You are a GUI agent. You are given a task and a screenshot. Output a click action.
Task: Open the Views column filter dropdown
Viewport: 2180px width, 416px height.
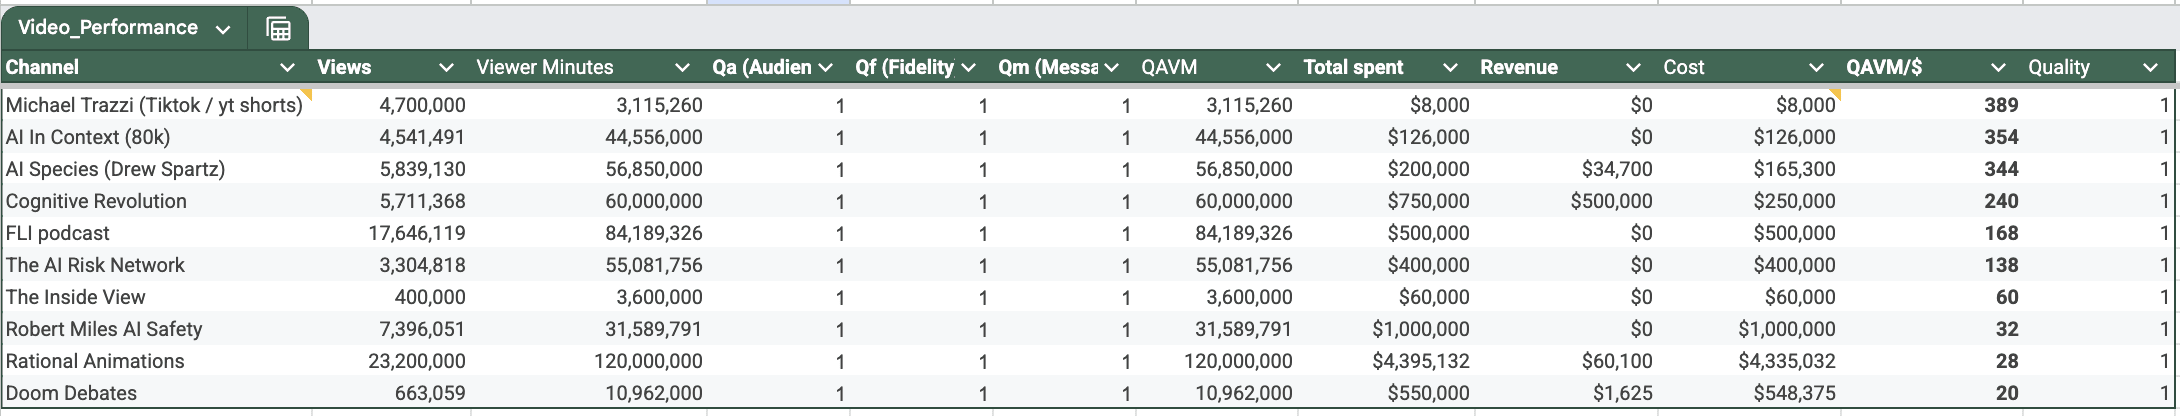pyautogui.click(x=446, y=68)
